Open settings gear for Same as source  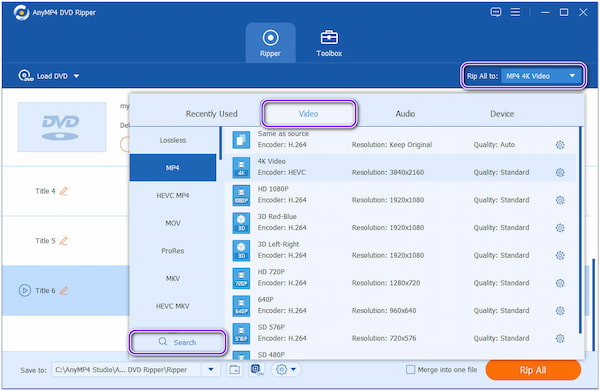[x=560, y=145]
